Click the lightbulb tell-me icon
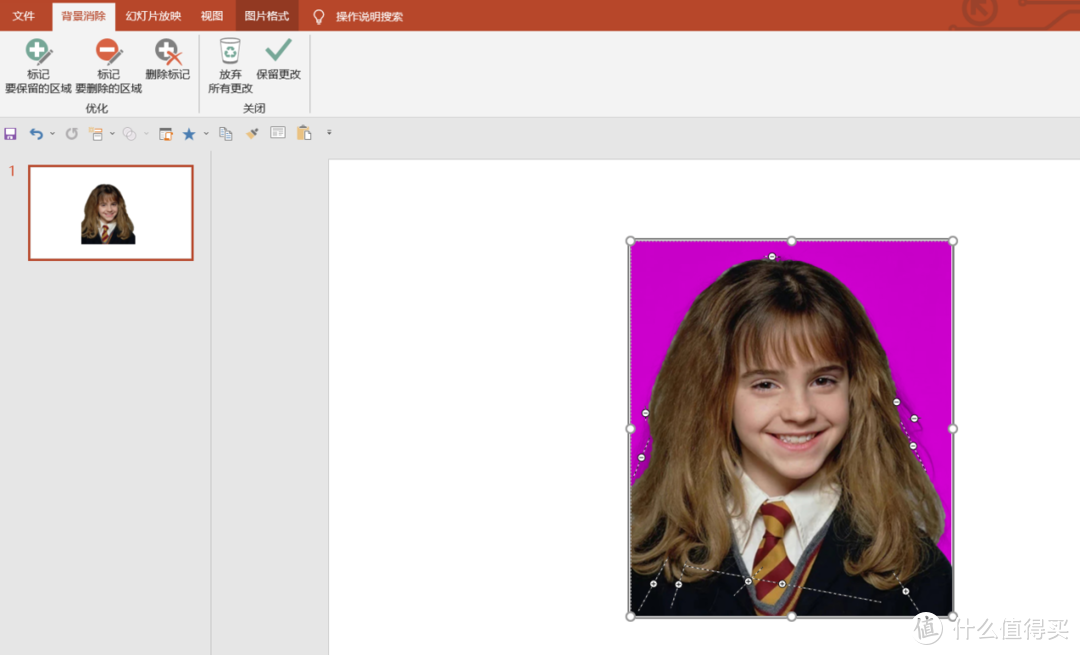Viewport: 1080px width, 655px height. pyautogui.click(x=318, y=17)
